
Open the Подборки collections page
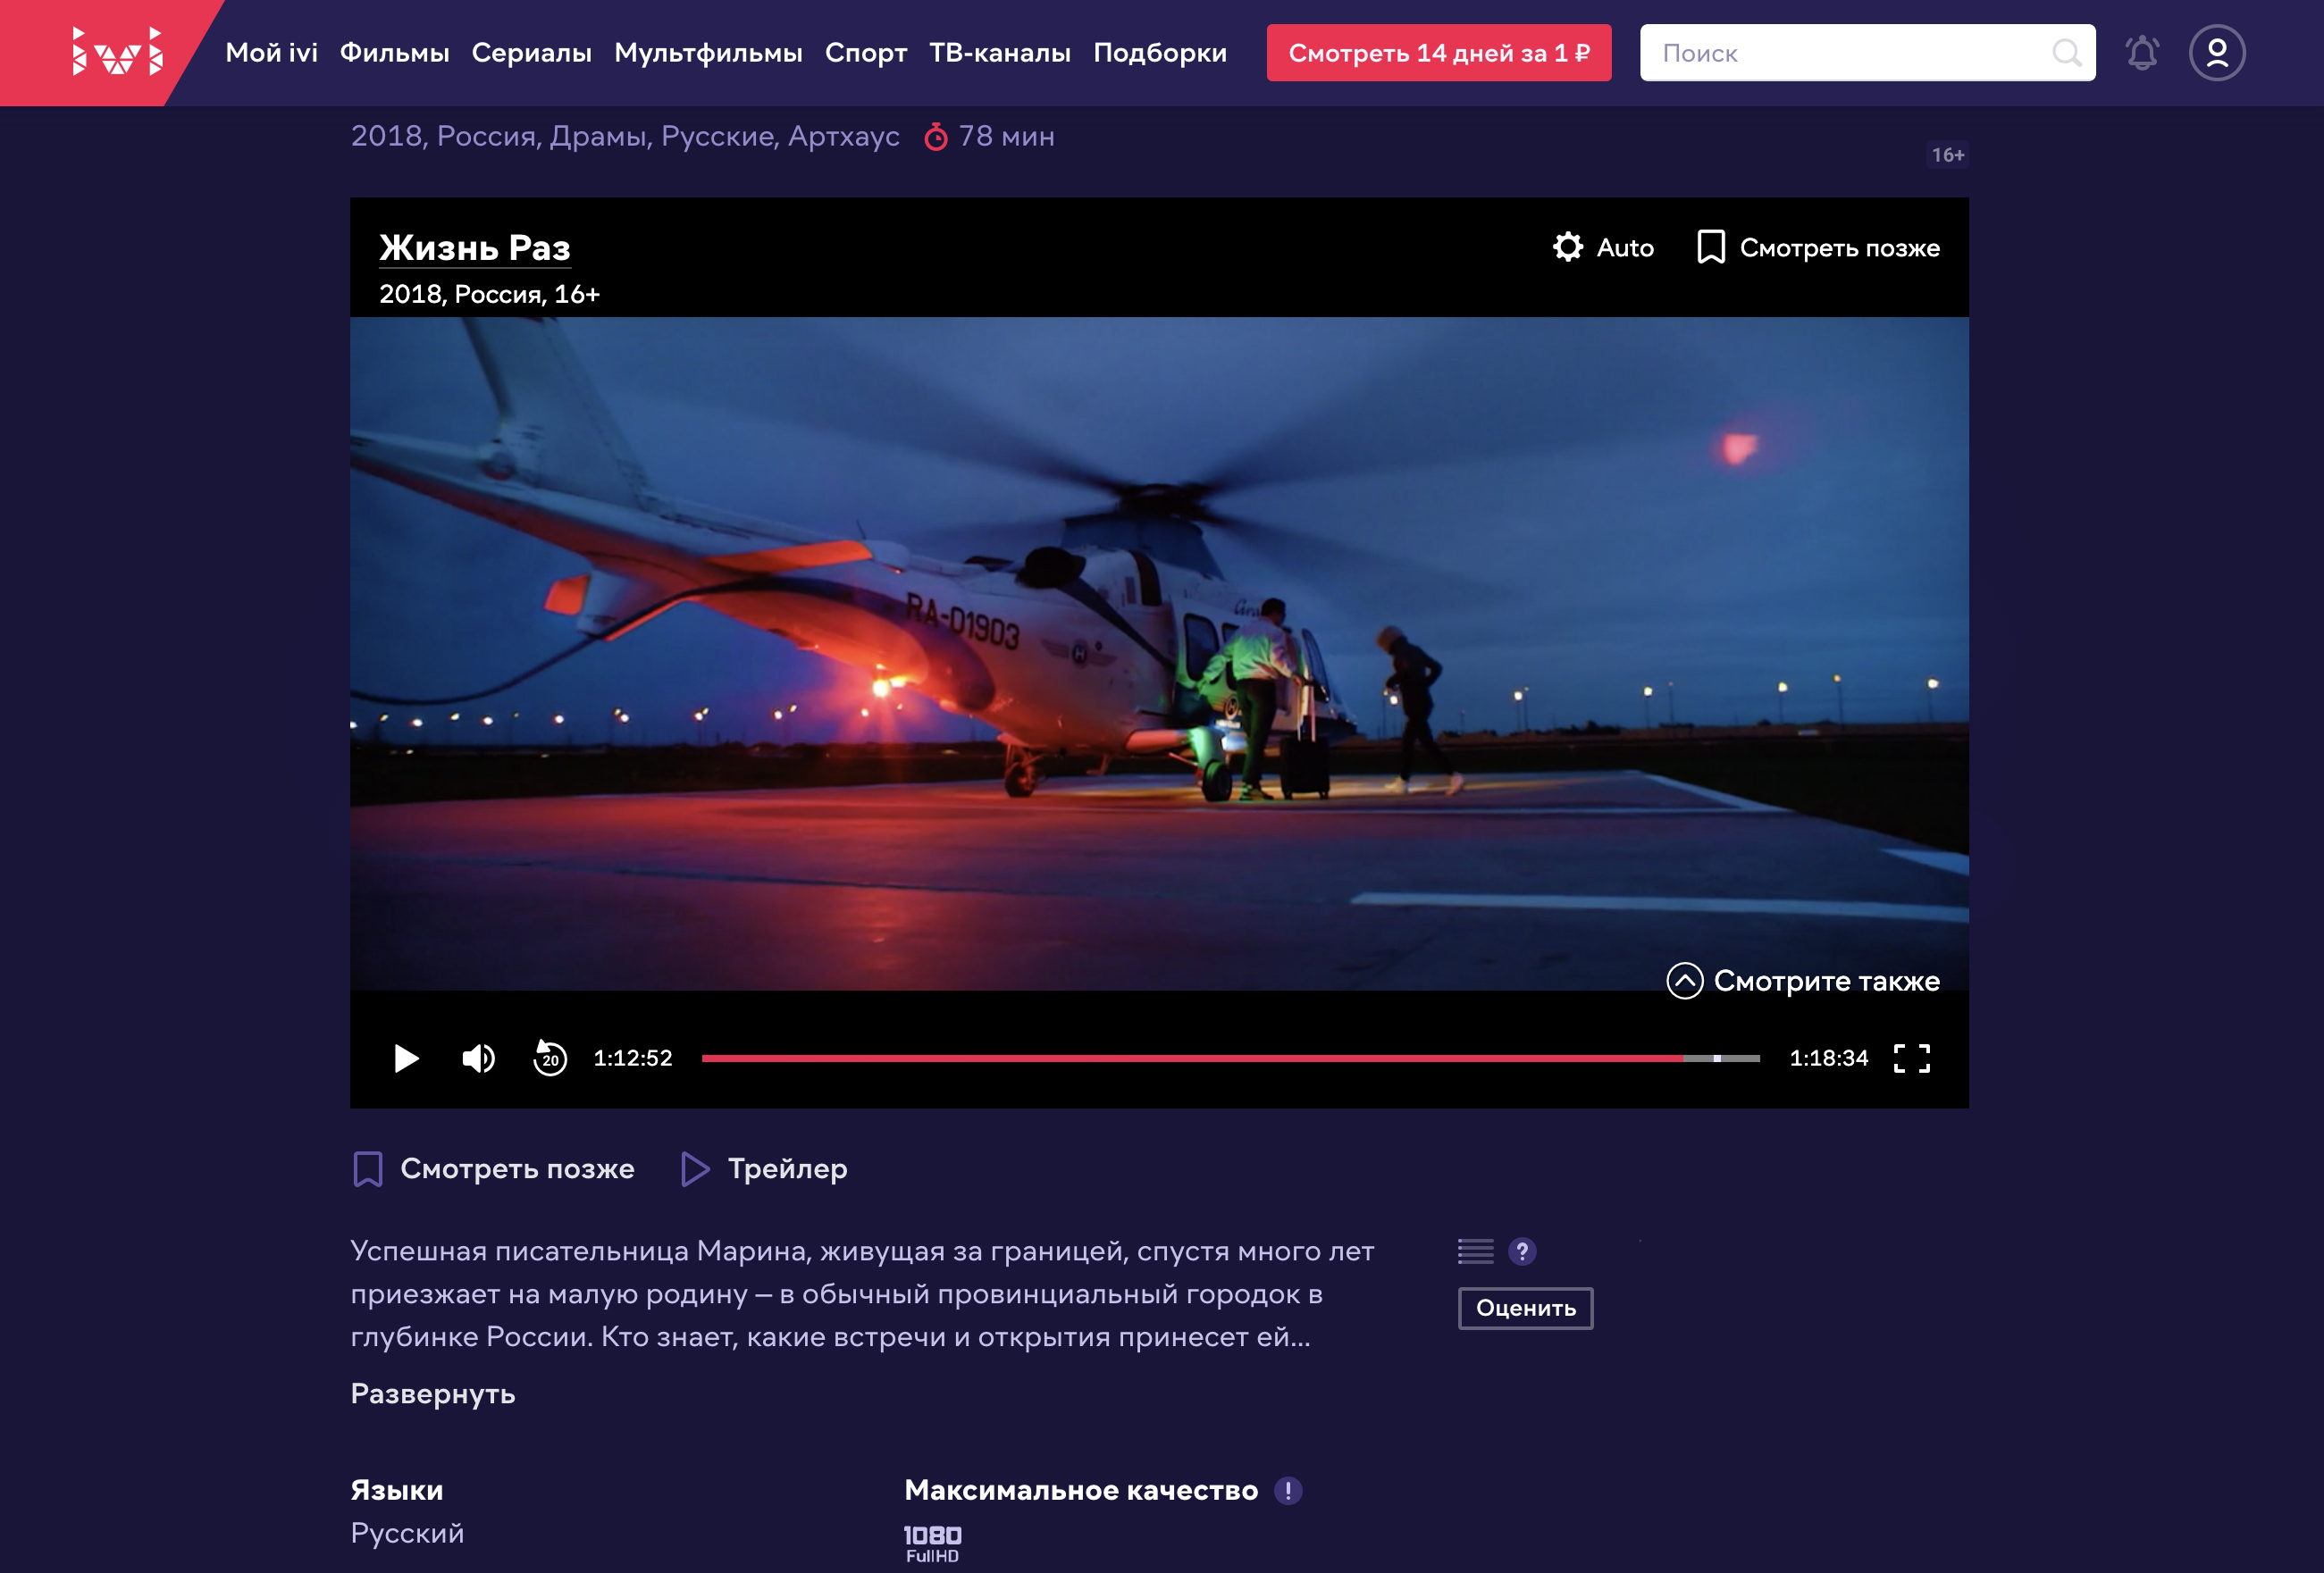1160,53
